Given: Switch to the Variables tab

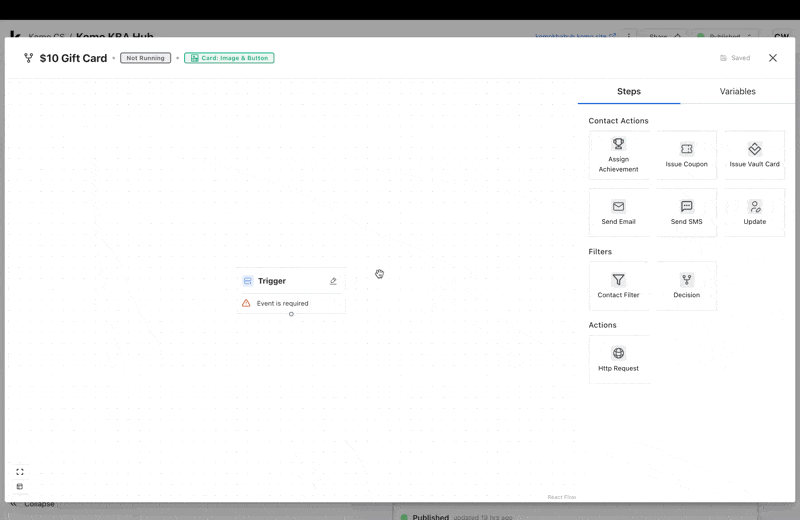Looking at the screenshot, I should pyautogui.click(x=737, y=91).
